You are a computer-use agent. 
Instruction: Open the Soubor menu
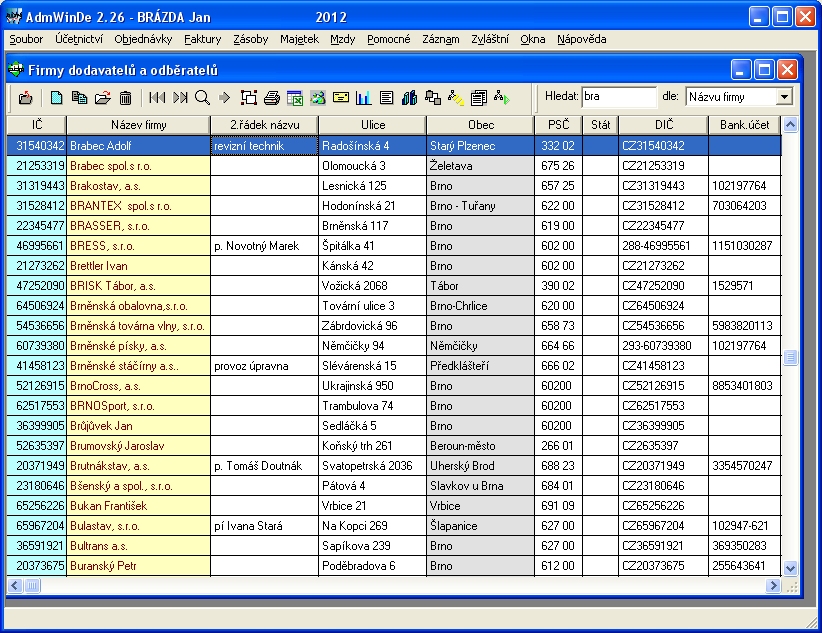point(26,39)
